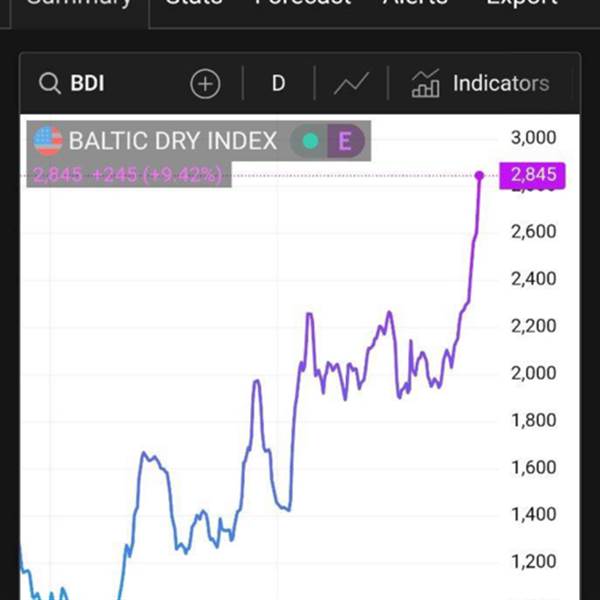
Task: Click the magnifier search icon
Action: (x=50, y=84)
